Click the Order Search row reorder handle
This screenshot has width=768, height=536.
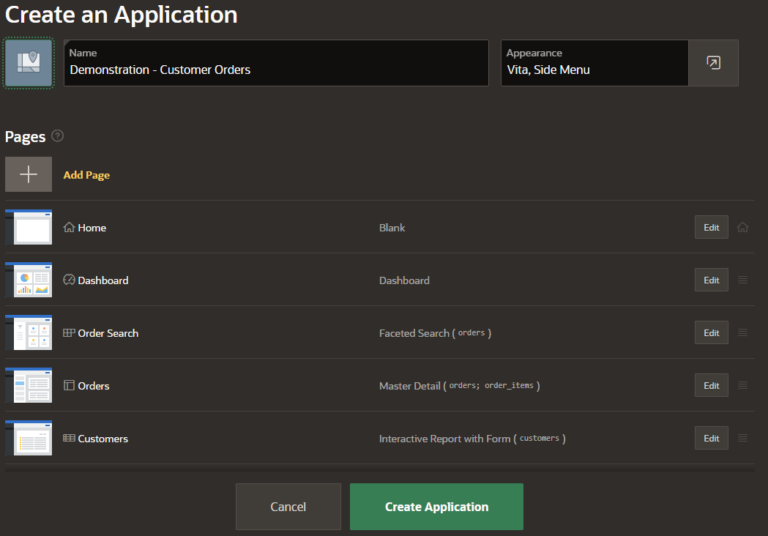pyautogui.click(x=742, y=333)
